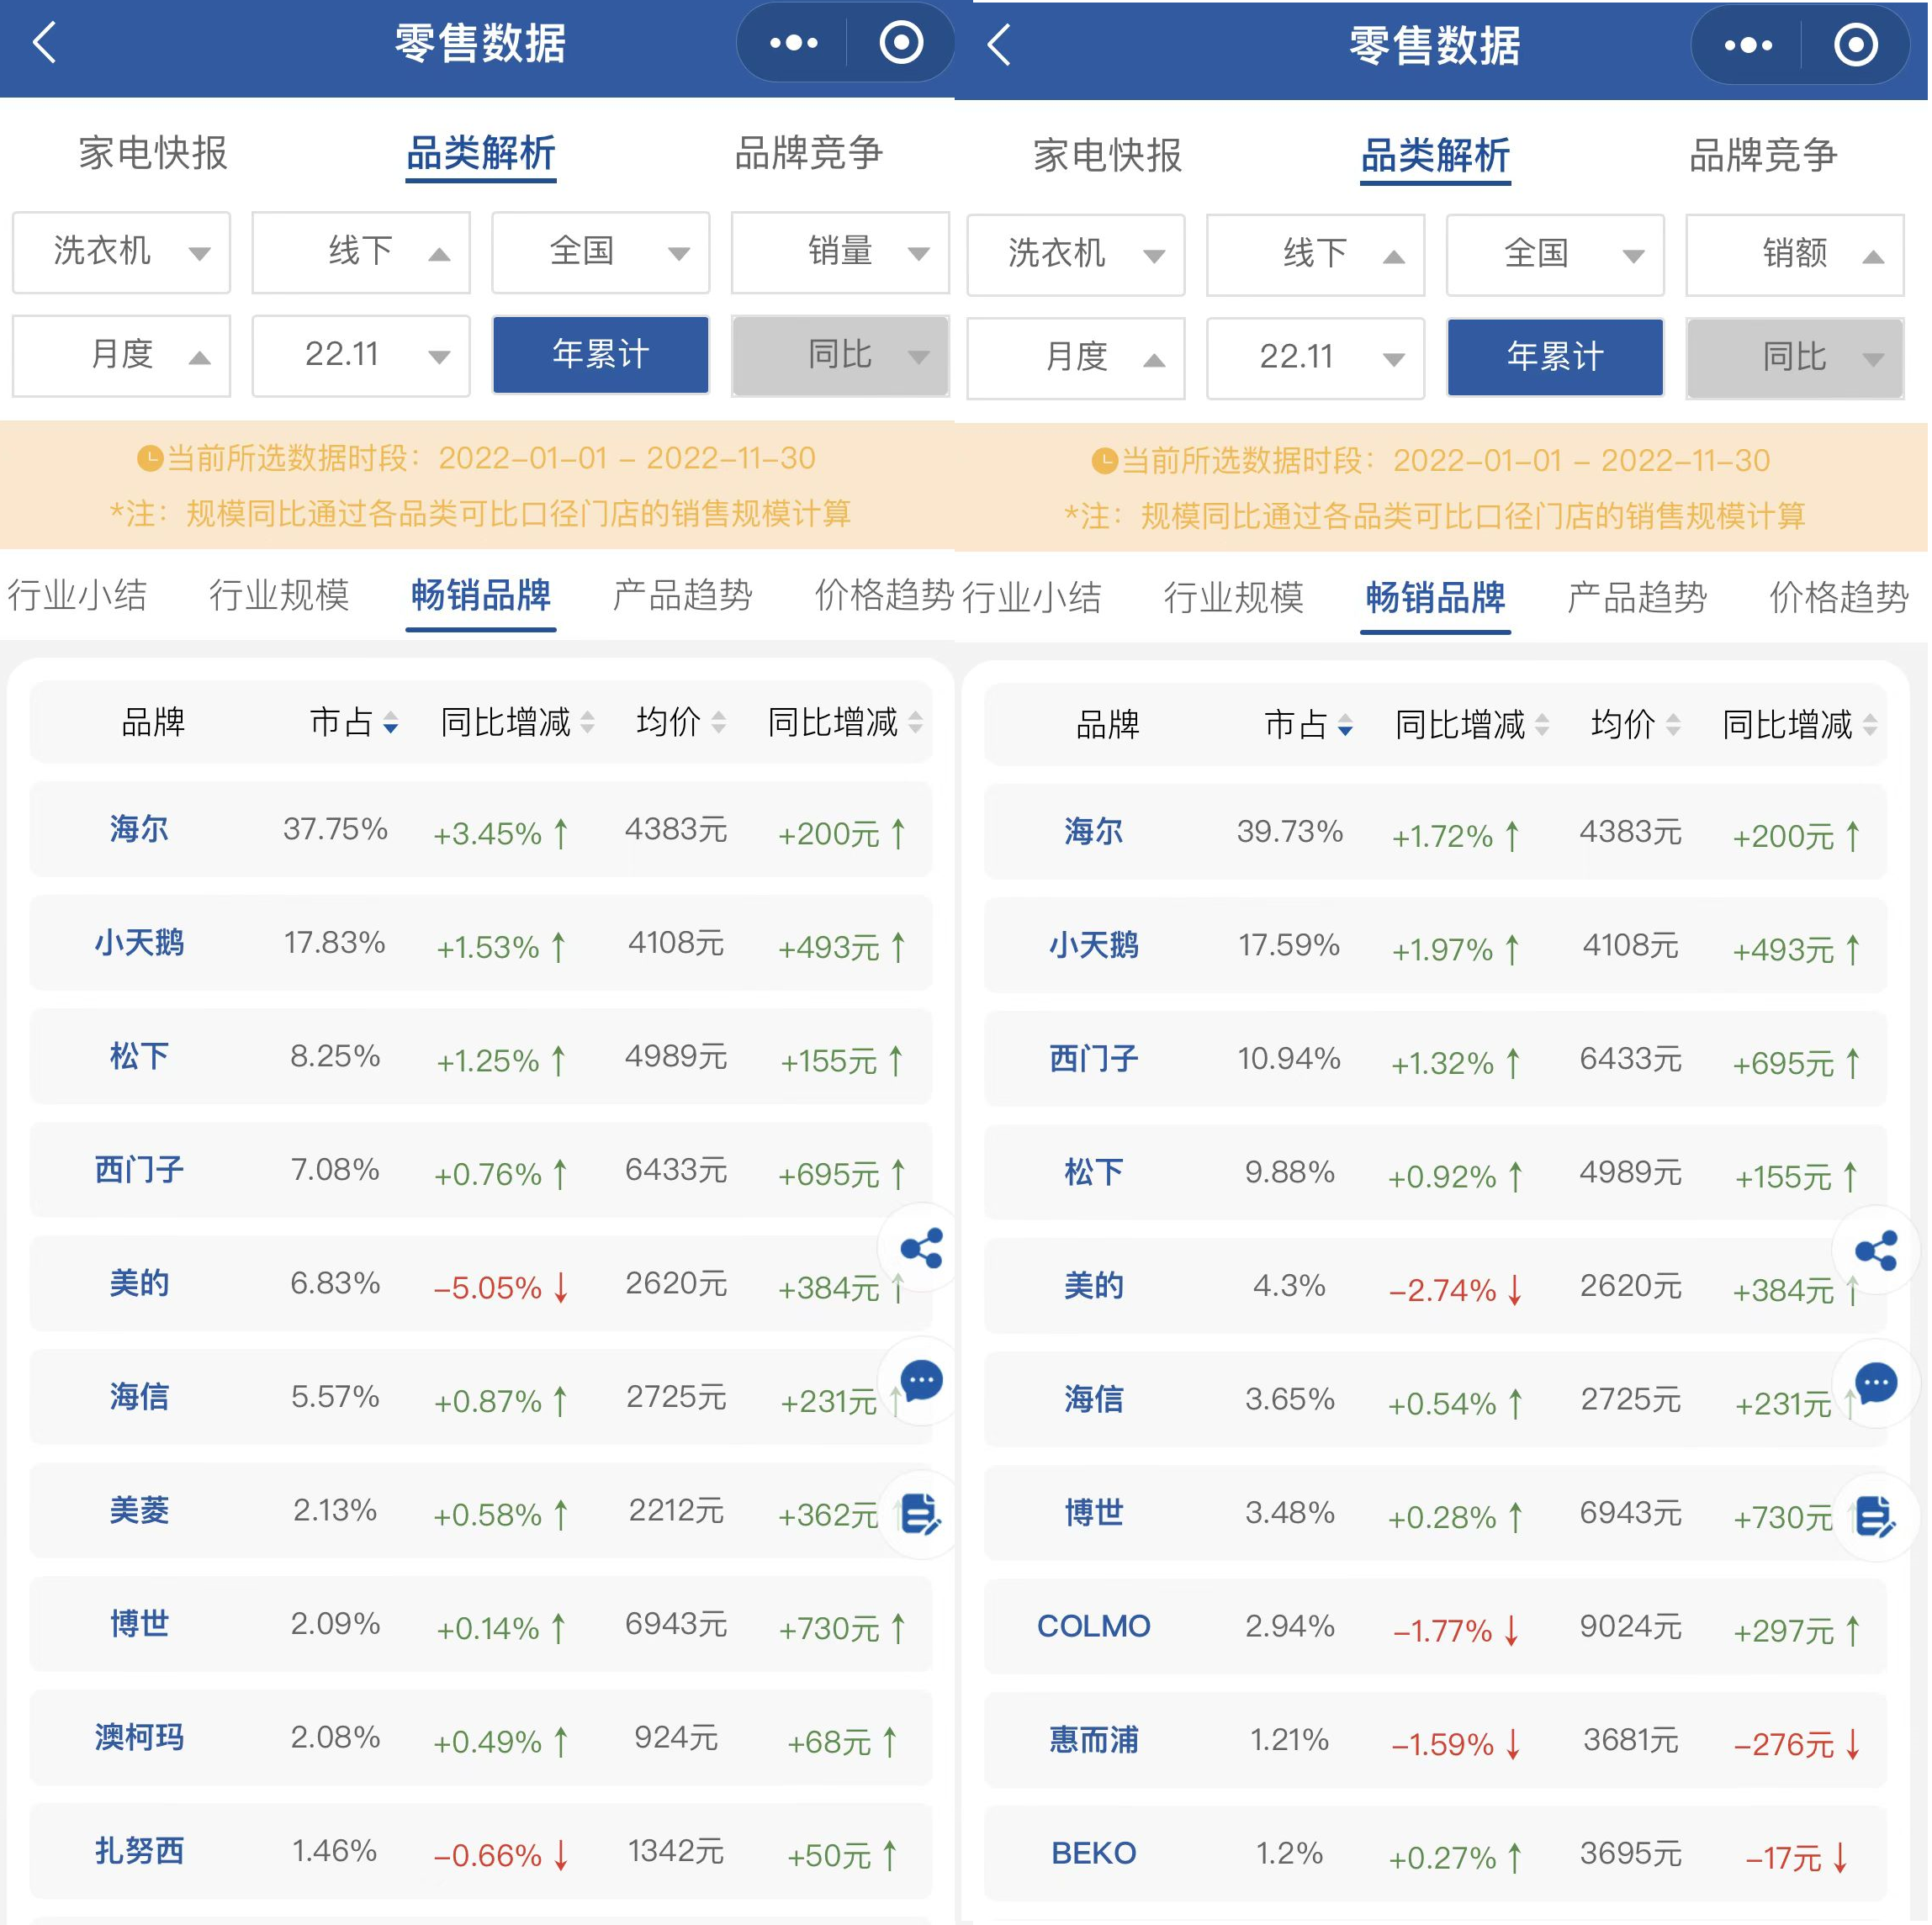Tap circle target icon in right panel header
The width and height of the screenshot is (1932, 1925).
click(1855, 45)
